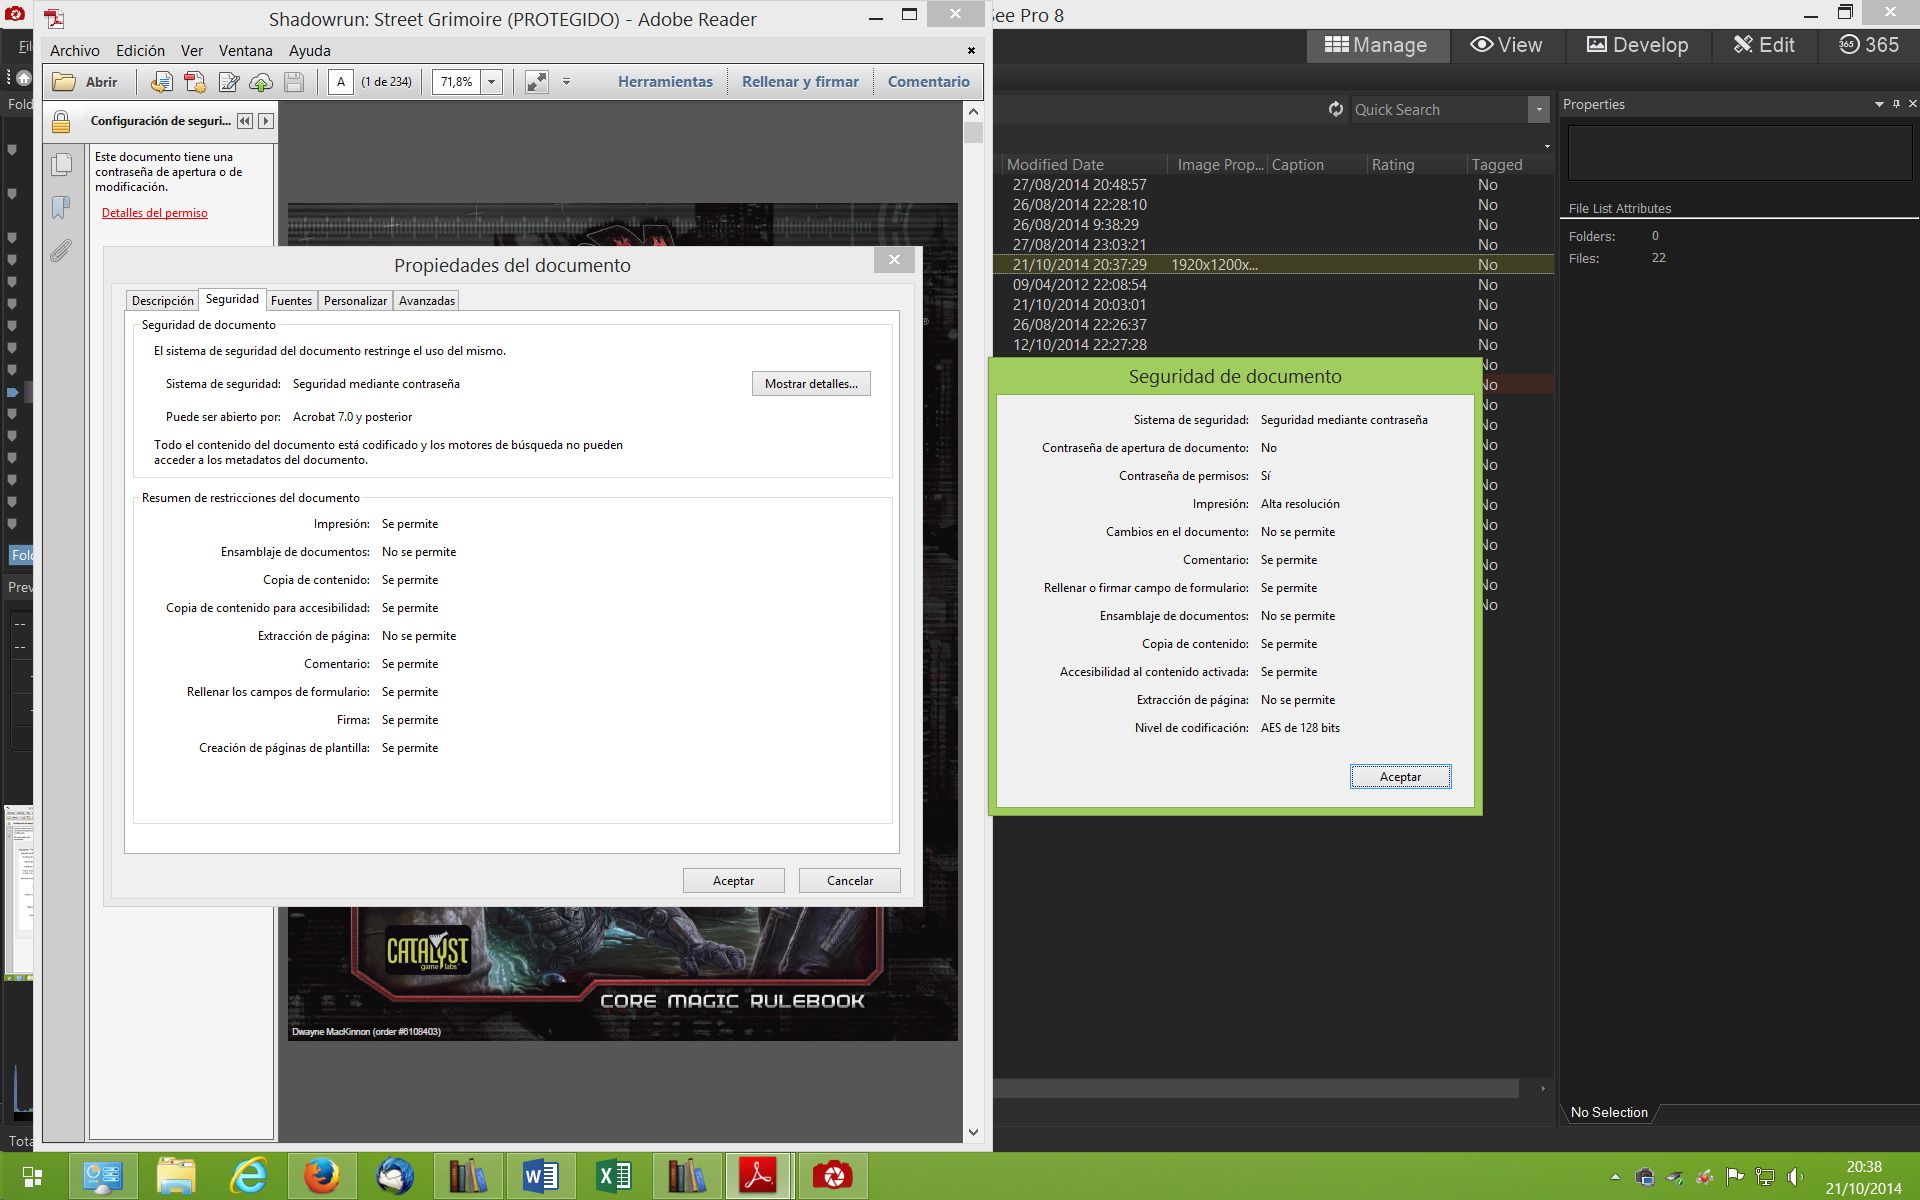Viewport: 1920px width, 1200px height.
Task: Click the scroll down arrow in Adobe Reader
Action: tap(973, 1132)
